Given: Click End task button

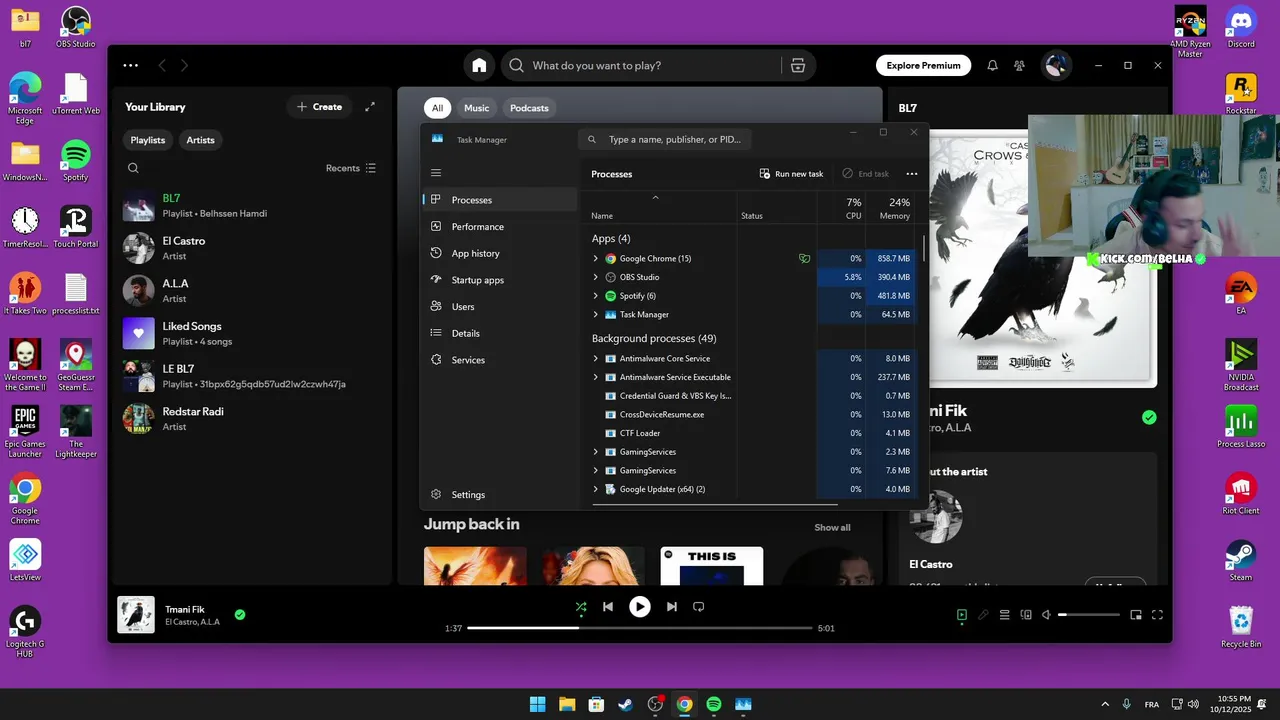Looking at the screenshot, I should (x=865, y=174).
